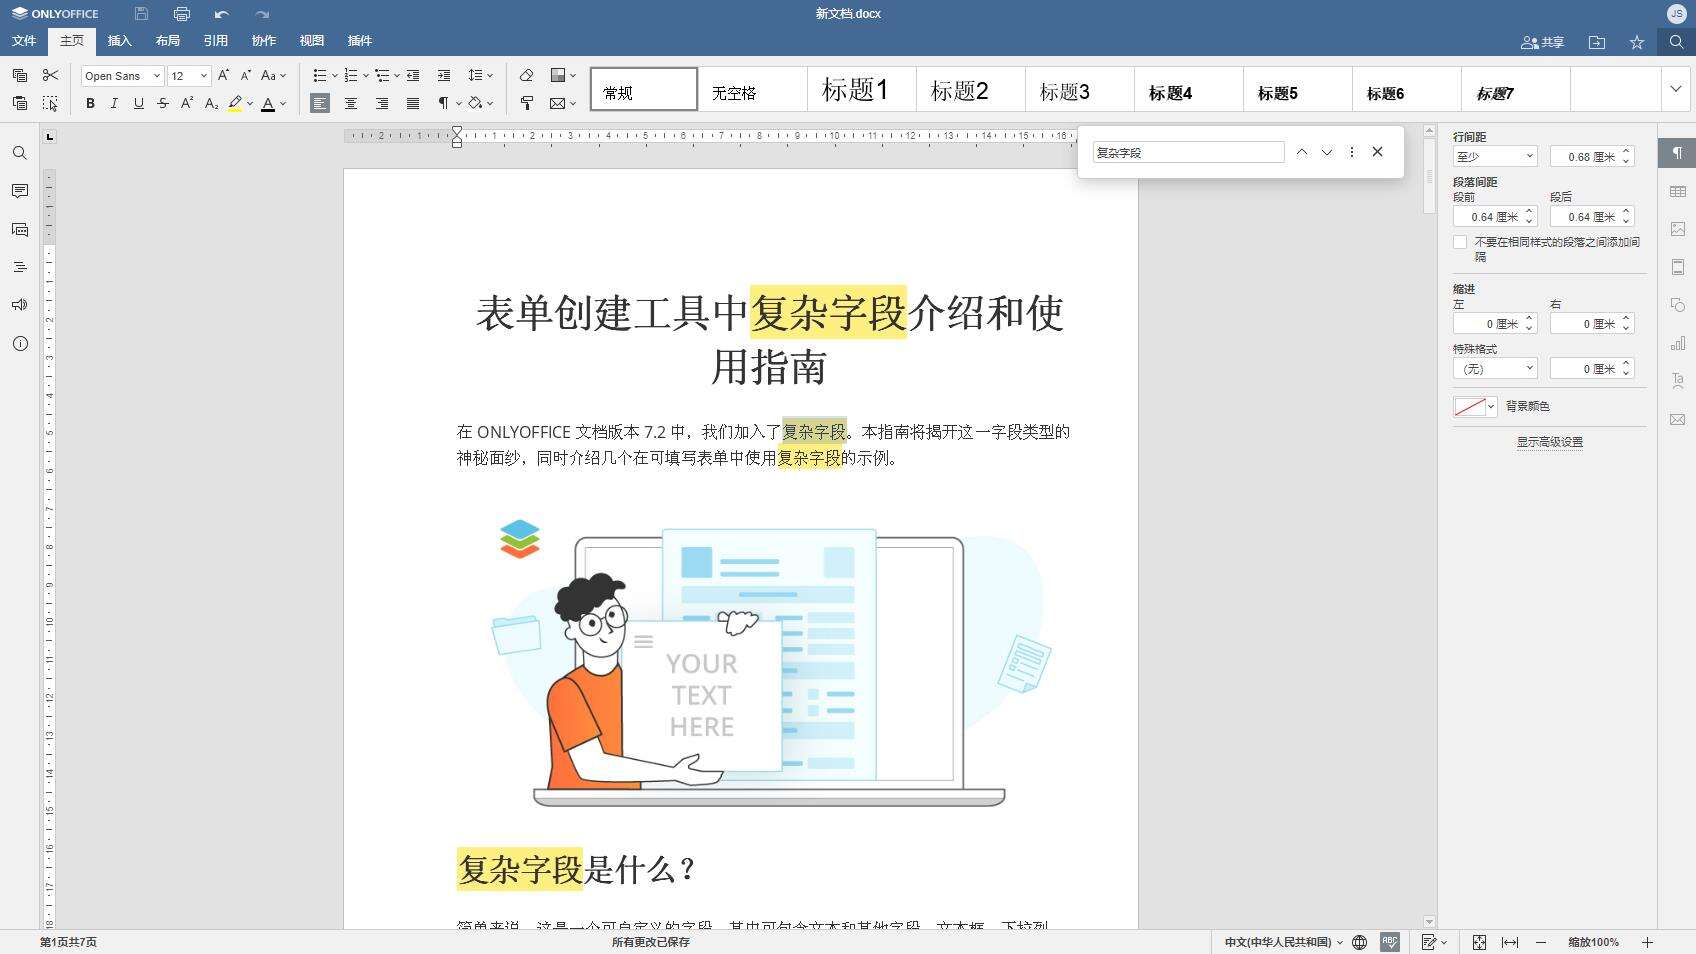Viewport: 1696px width, 954px height.
Task: Open the font size 12 dropdown
Action: [203, 76]
